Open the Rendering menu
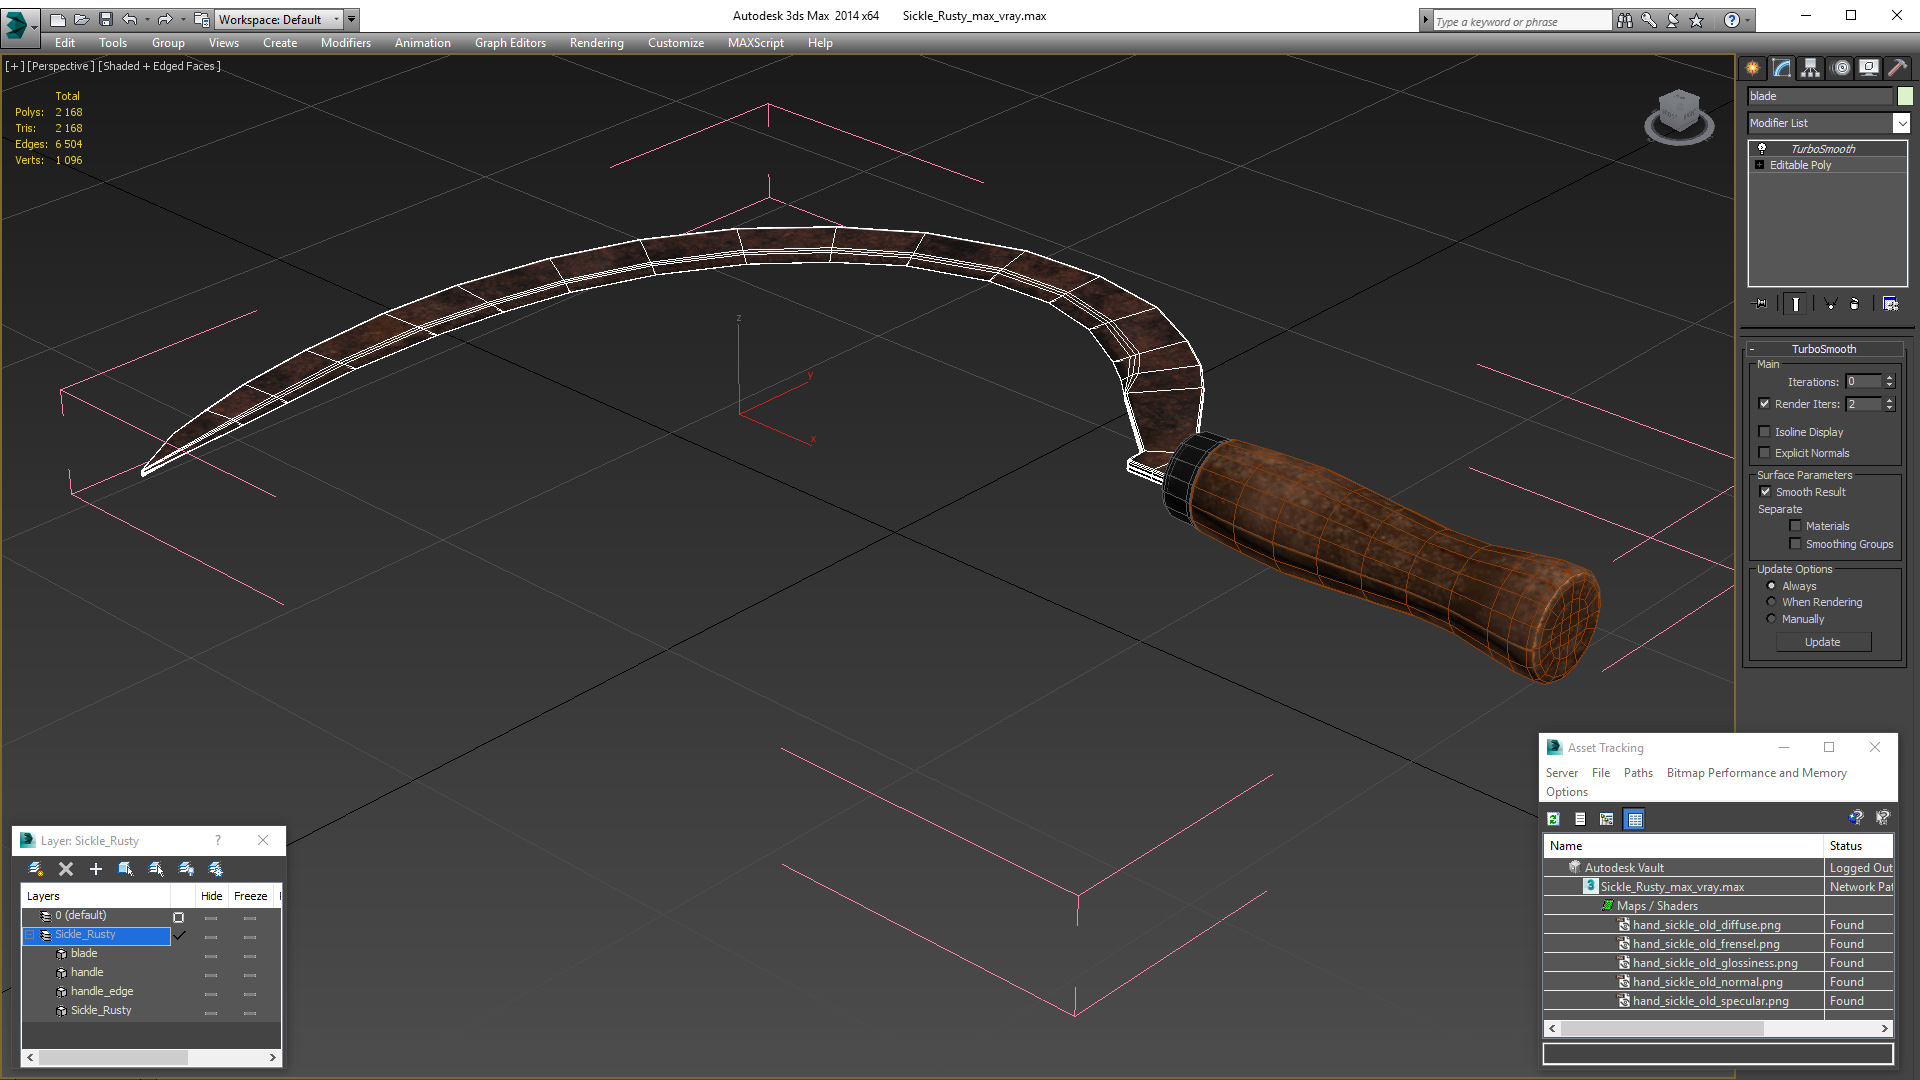Screen dimensions: 1920x1080 [x=596, y=43]
